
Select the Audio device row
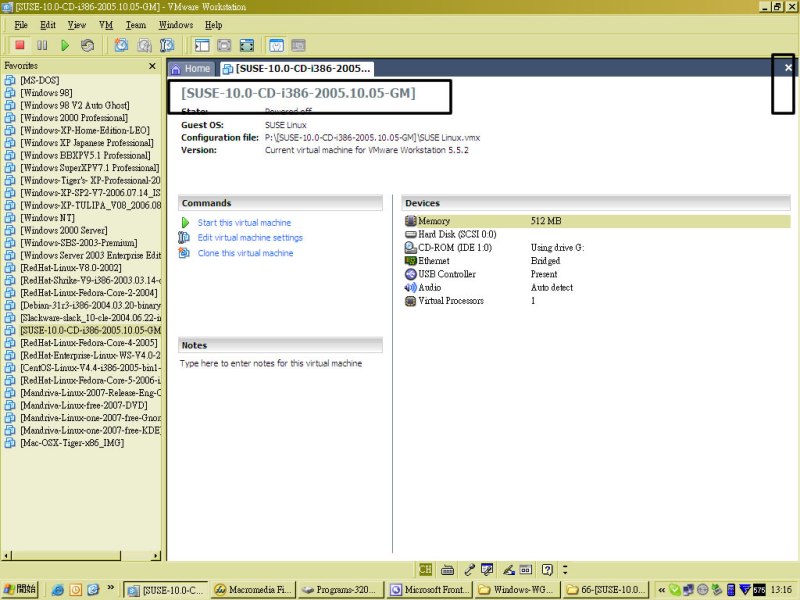[x=596, y=287]
